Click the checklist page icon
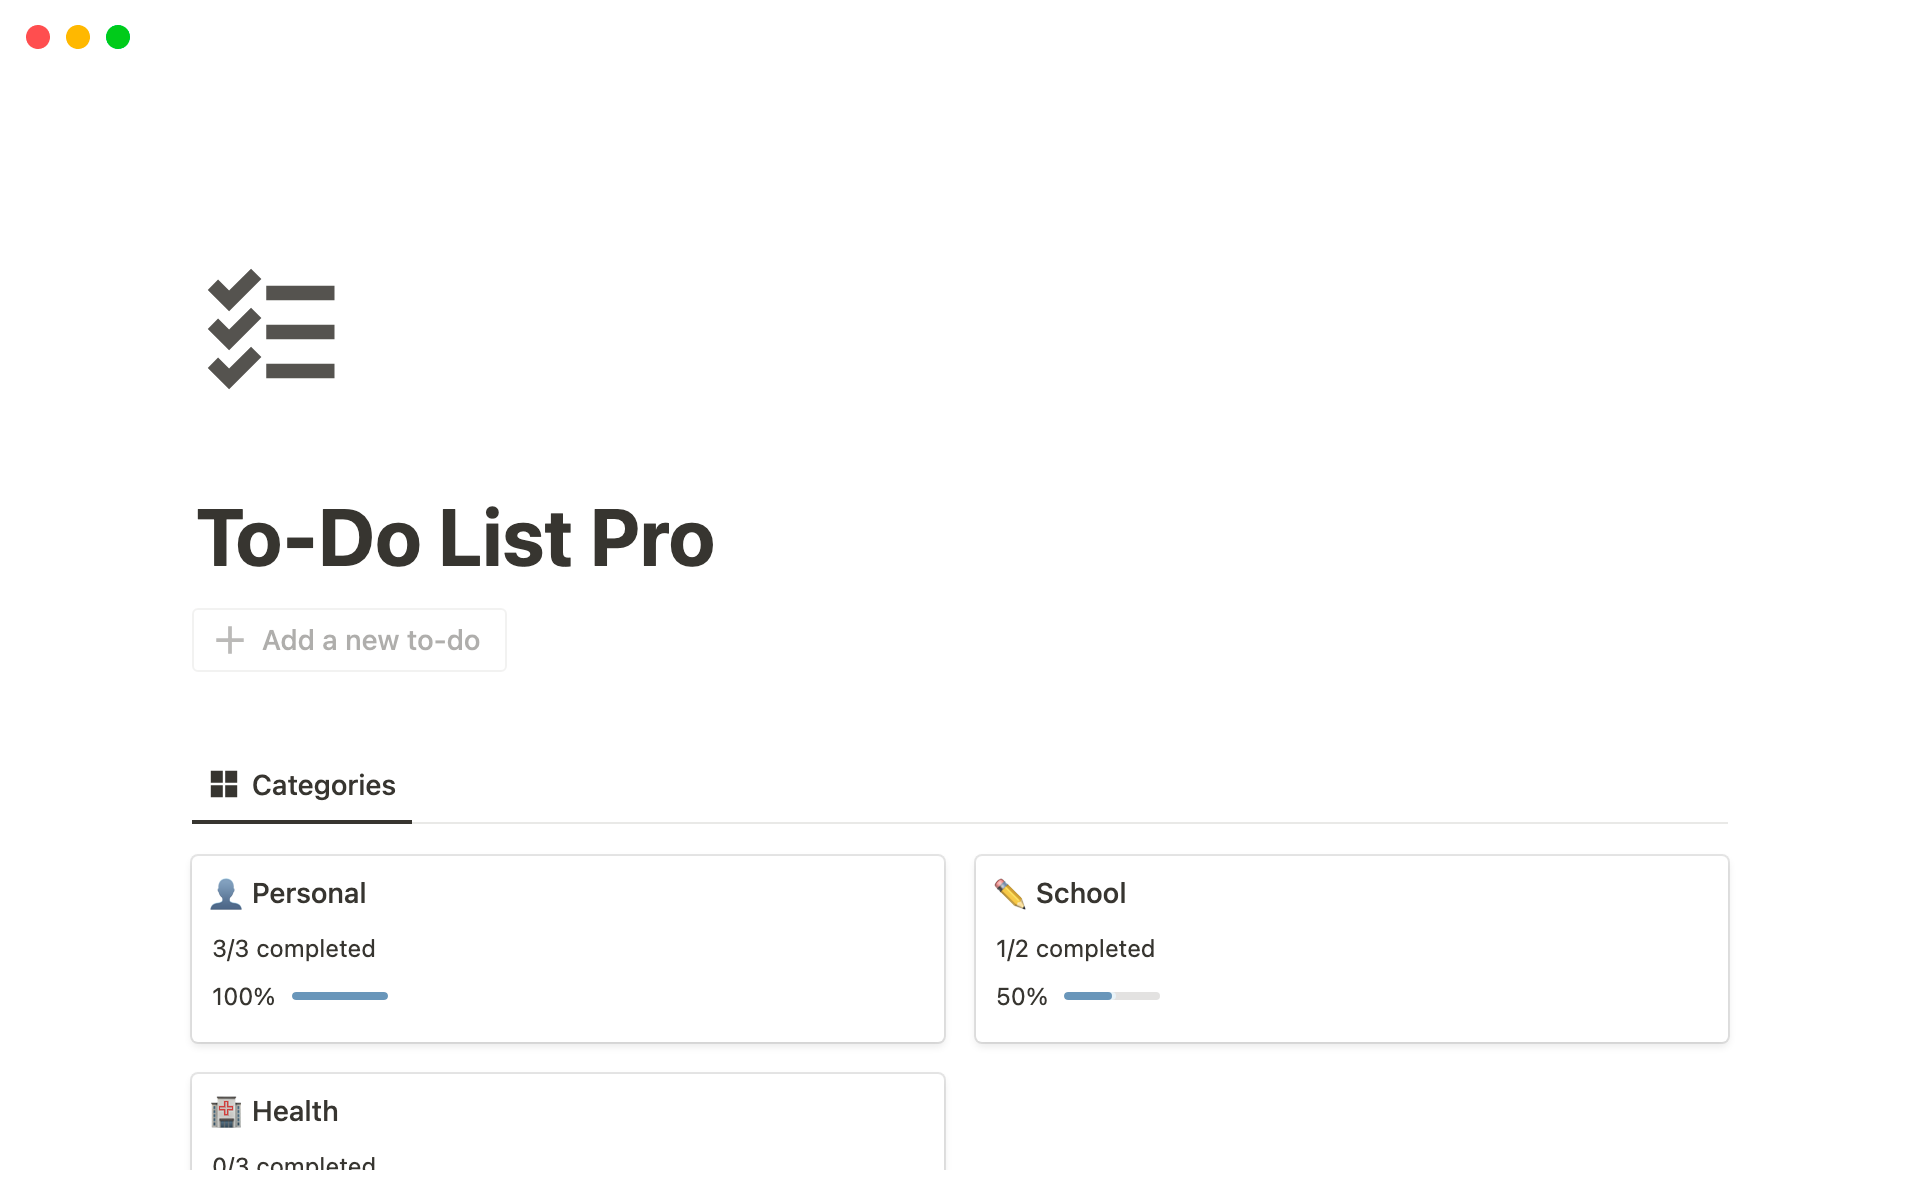This screenshot has height=1200, width=1920. pyautogui.click(x=271, y=329)
